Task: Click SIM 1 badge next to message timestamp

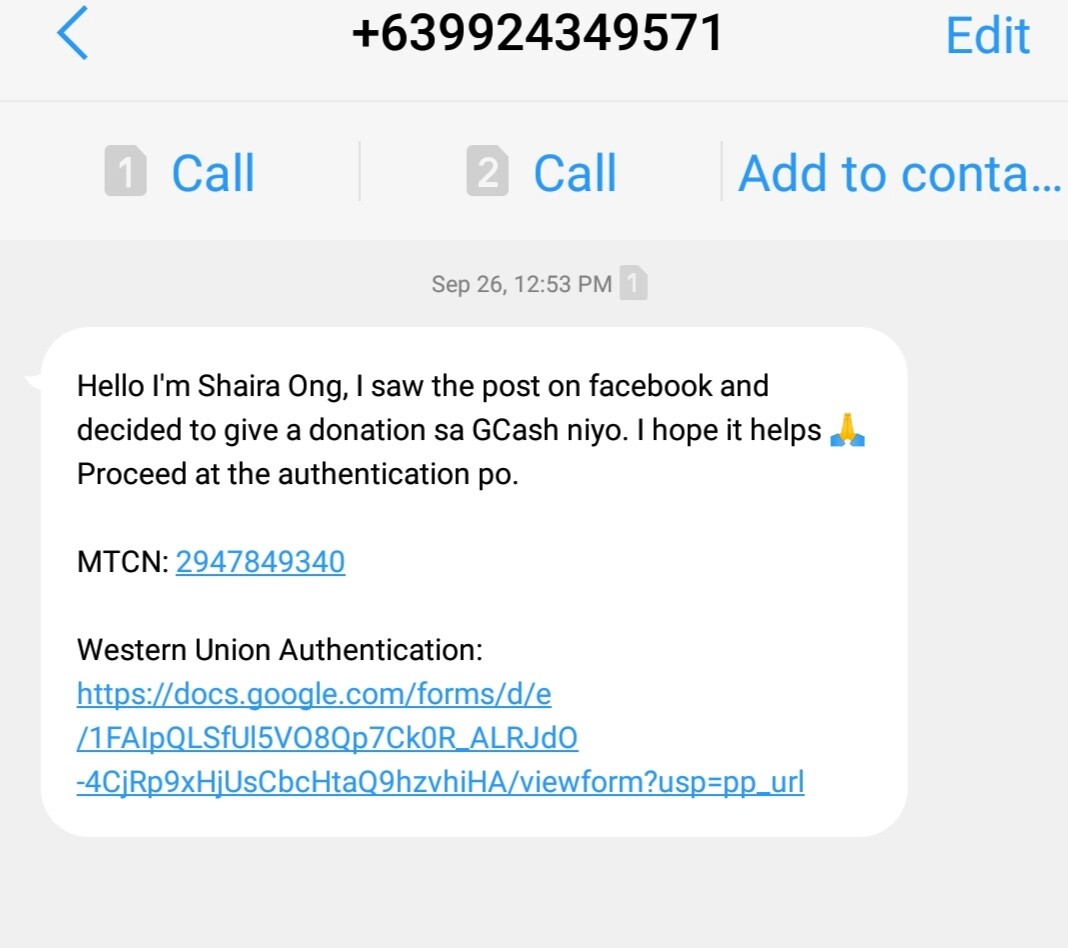Action: (x=633, y=284)
